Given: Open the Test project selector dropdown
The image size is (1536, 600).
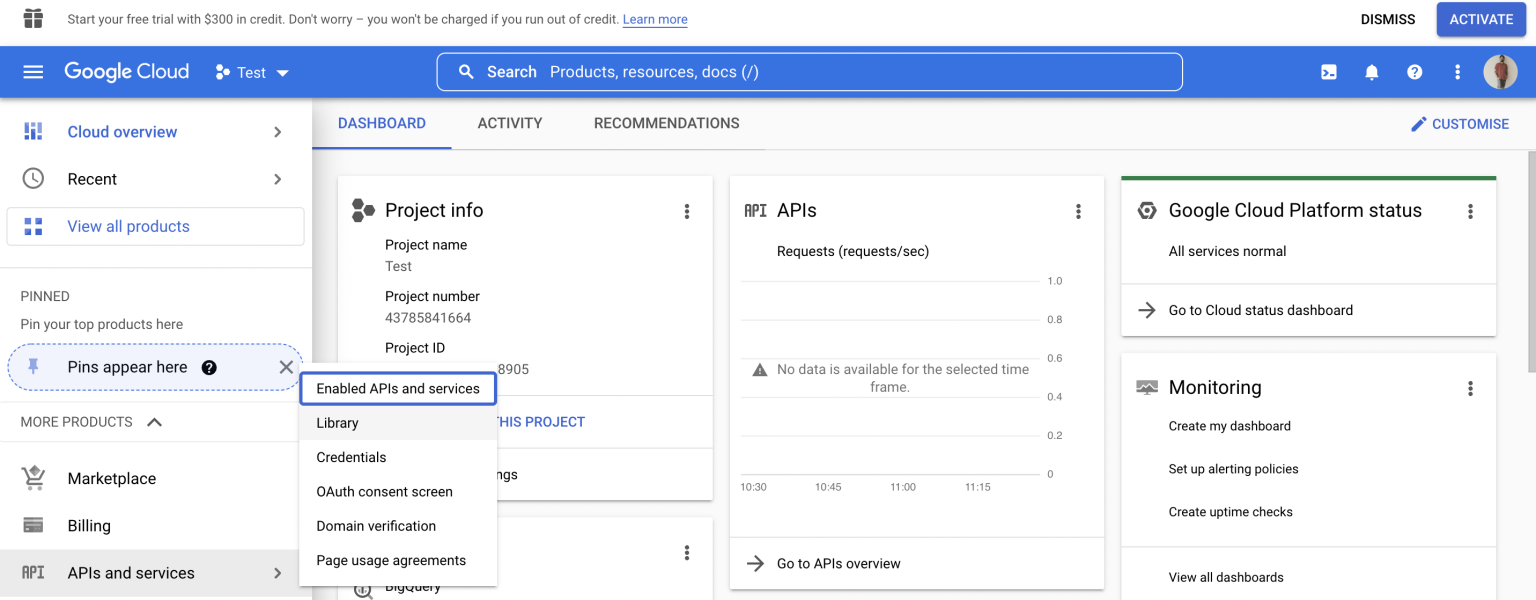Looking at the screenshot, I should (252, 73).
